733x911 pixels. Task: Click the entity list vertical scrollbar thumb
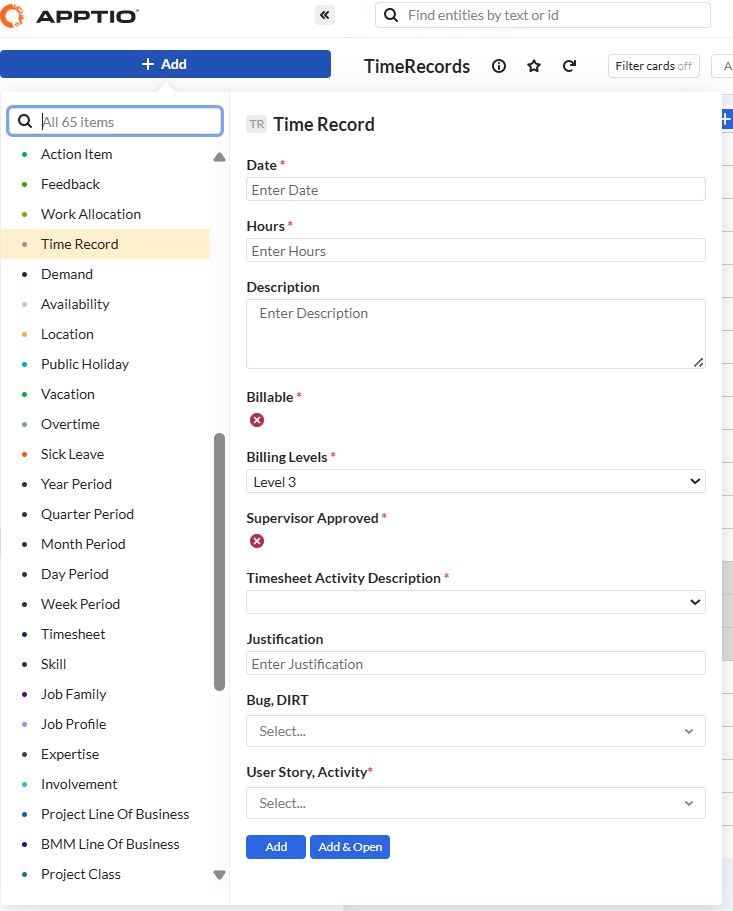point(220,560)
